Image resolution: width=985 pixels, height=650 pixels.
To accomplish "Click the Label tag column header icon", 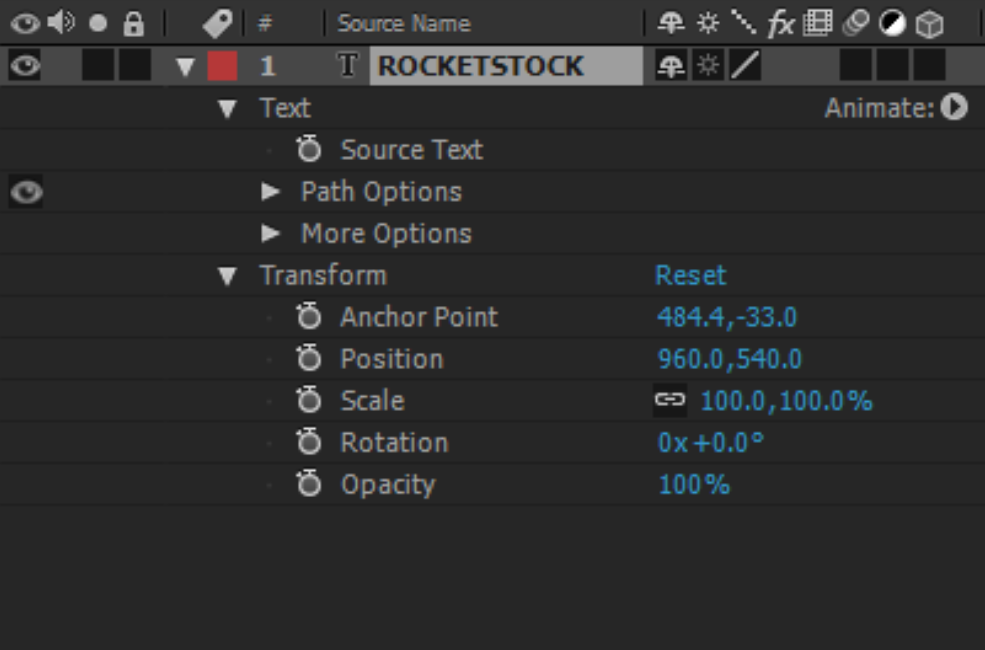I will [x=217, y=24].
